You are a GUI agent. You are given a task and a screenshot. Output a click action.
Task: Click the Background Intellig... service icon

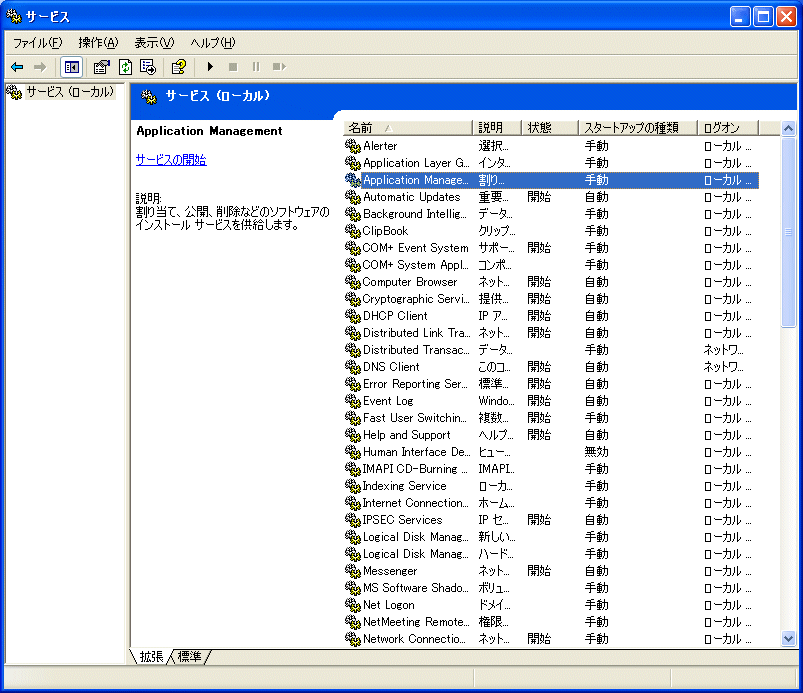353,214
